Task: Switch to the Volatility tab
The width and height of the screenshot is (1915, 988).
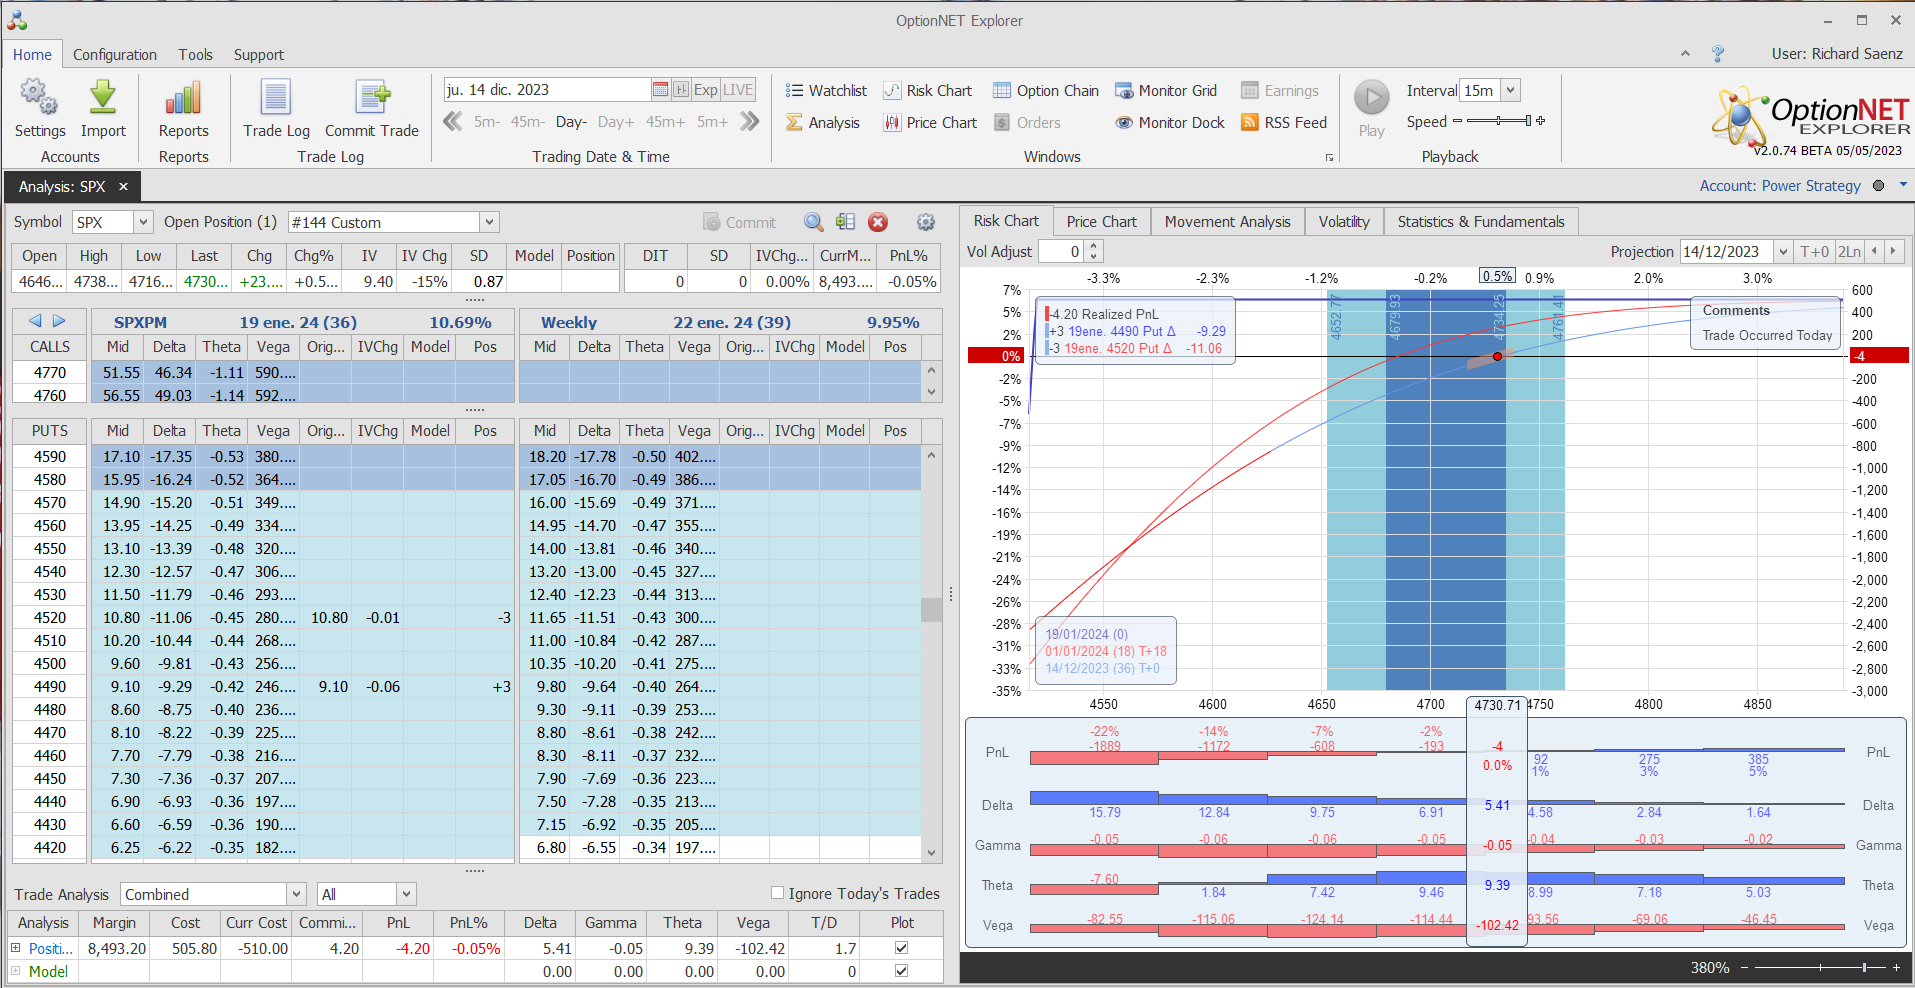Action: point(1343,222)
